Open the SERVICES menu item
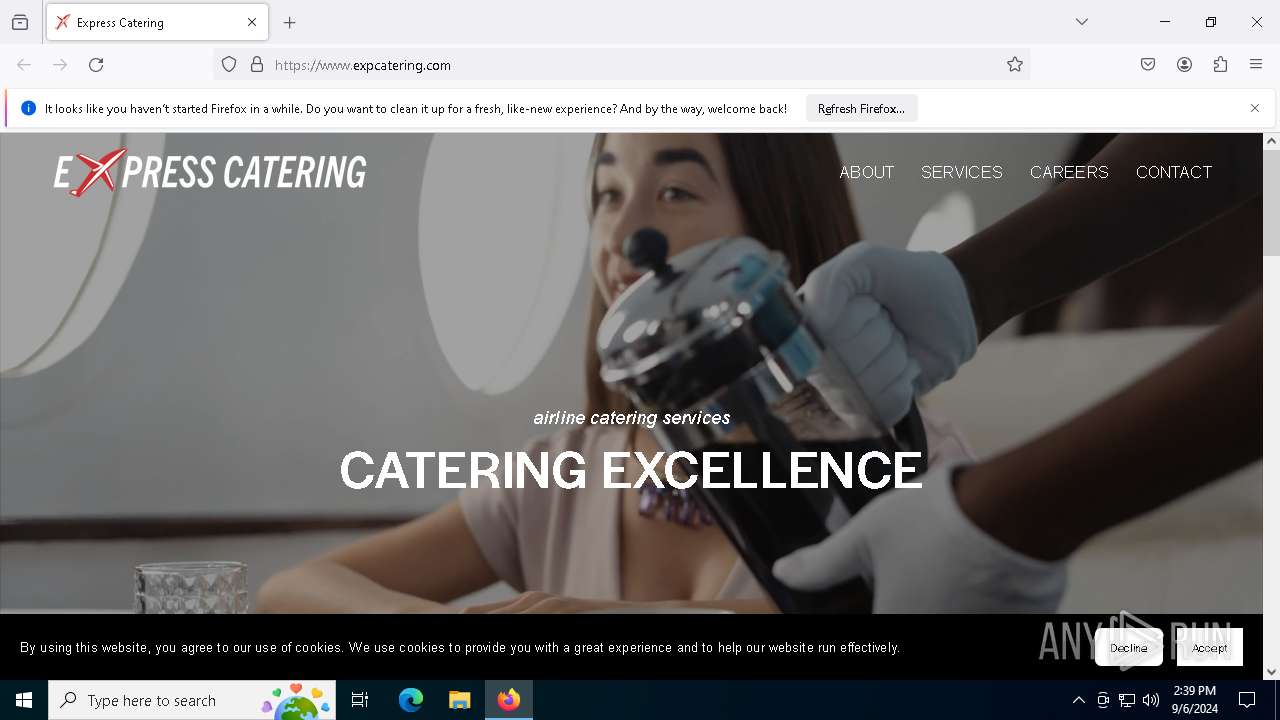 tap(962, 172)
